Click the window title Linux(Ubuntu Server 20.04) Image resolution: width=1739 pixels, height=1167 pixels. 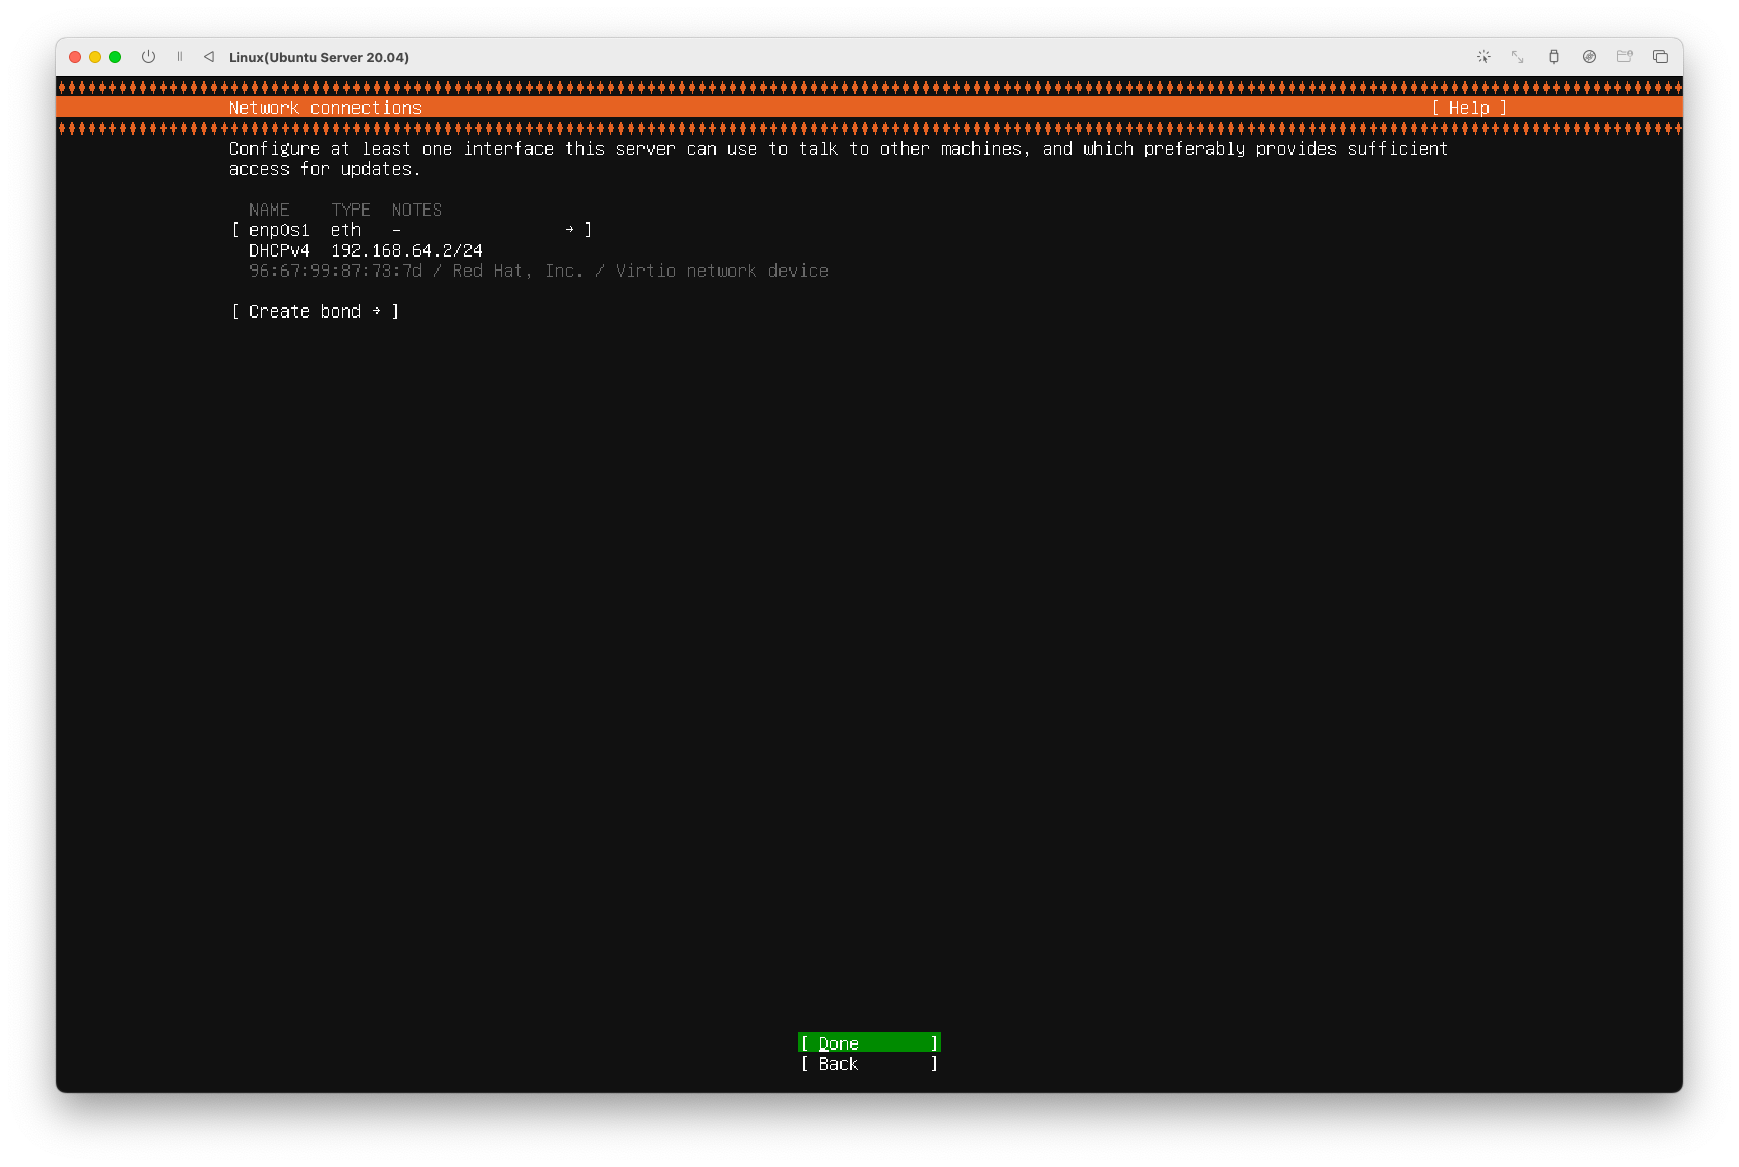pyautogui.click(x=319, y=57)
